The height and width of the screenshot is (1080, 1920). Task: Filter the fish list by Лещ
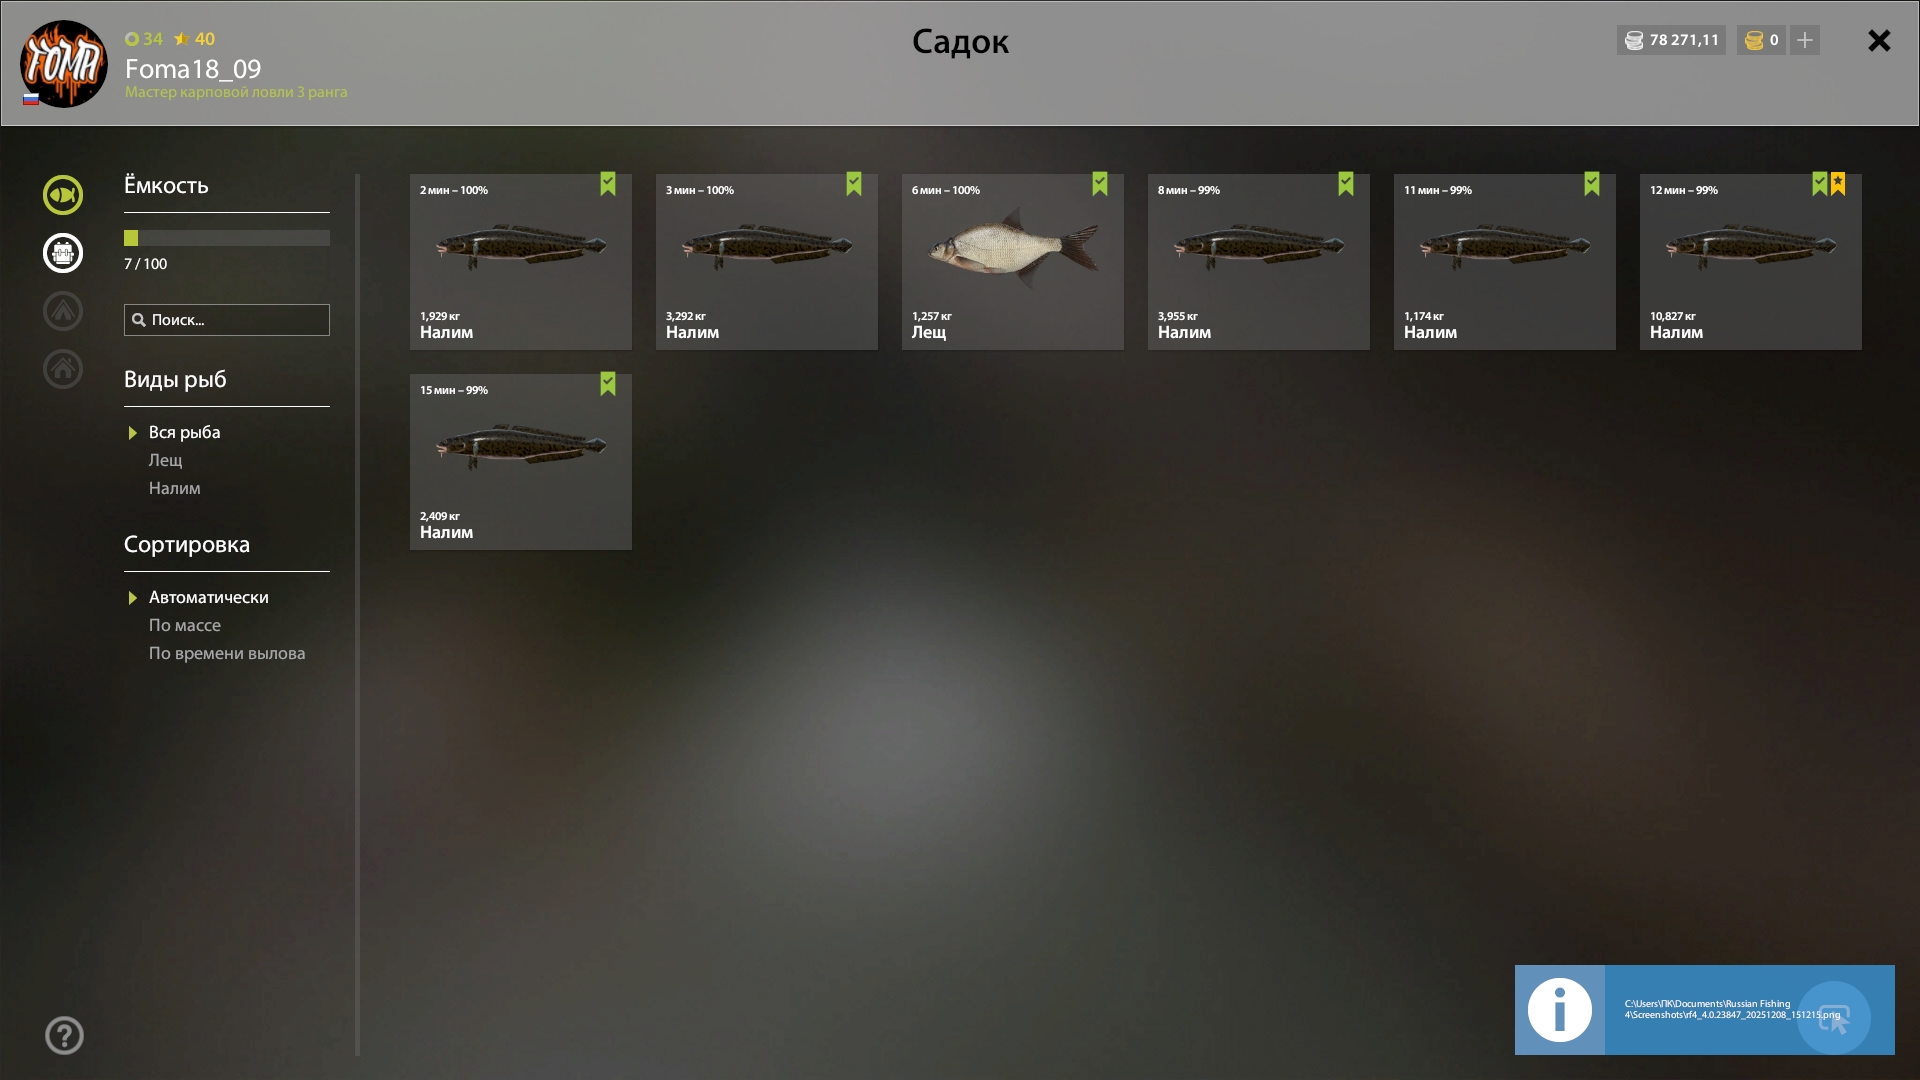(166, 460)
